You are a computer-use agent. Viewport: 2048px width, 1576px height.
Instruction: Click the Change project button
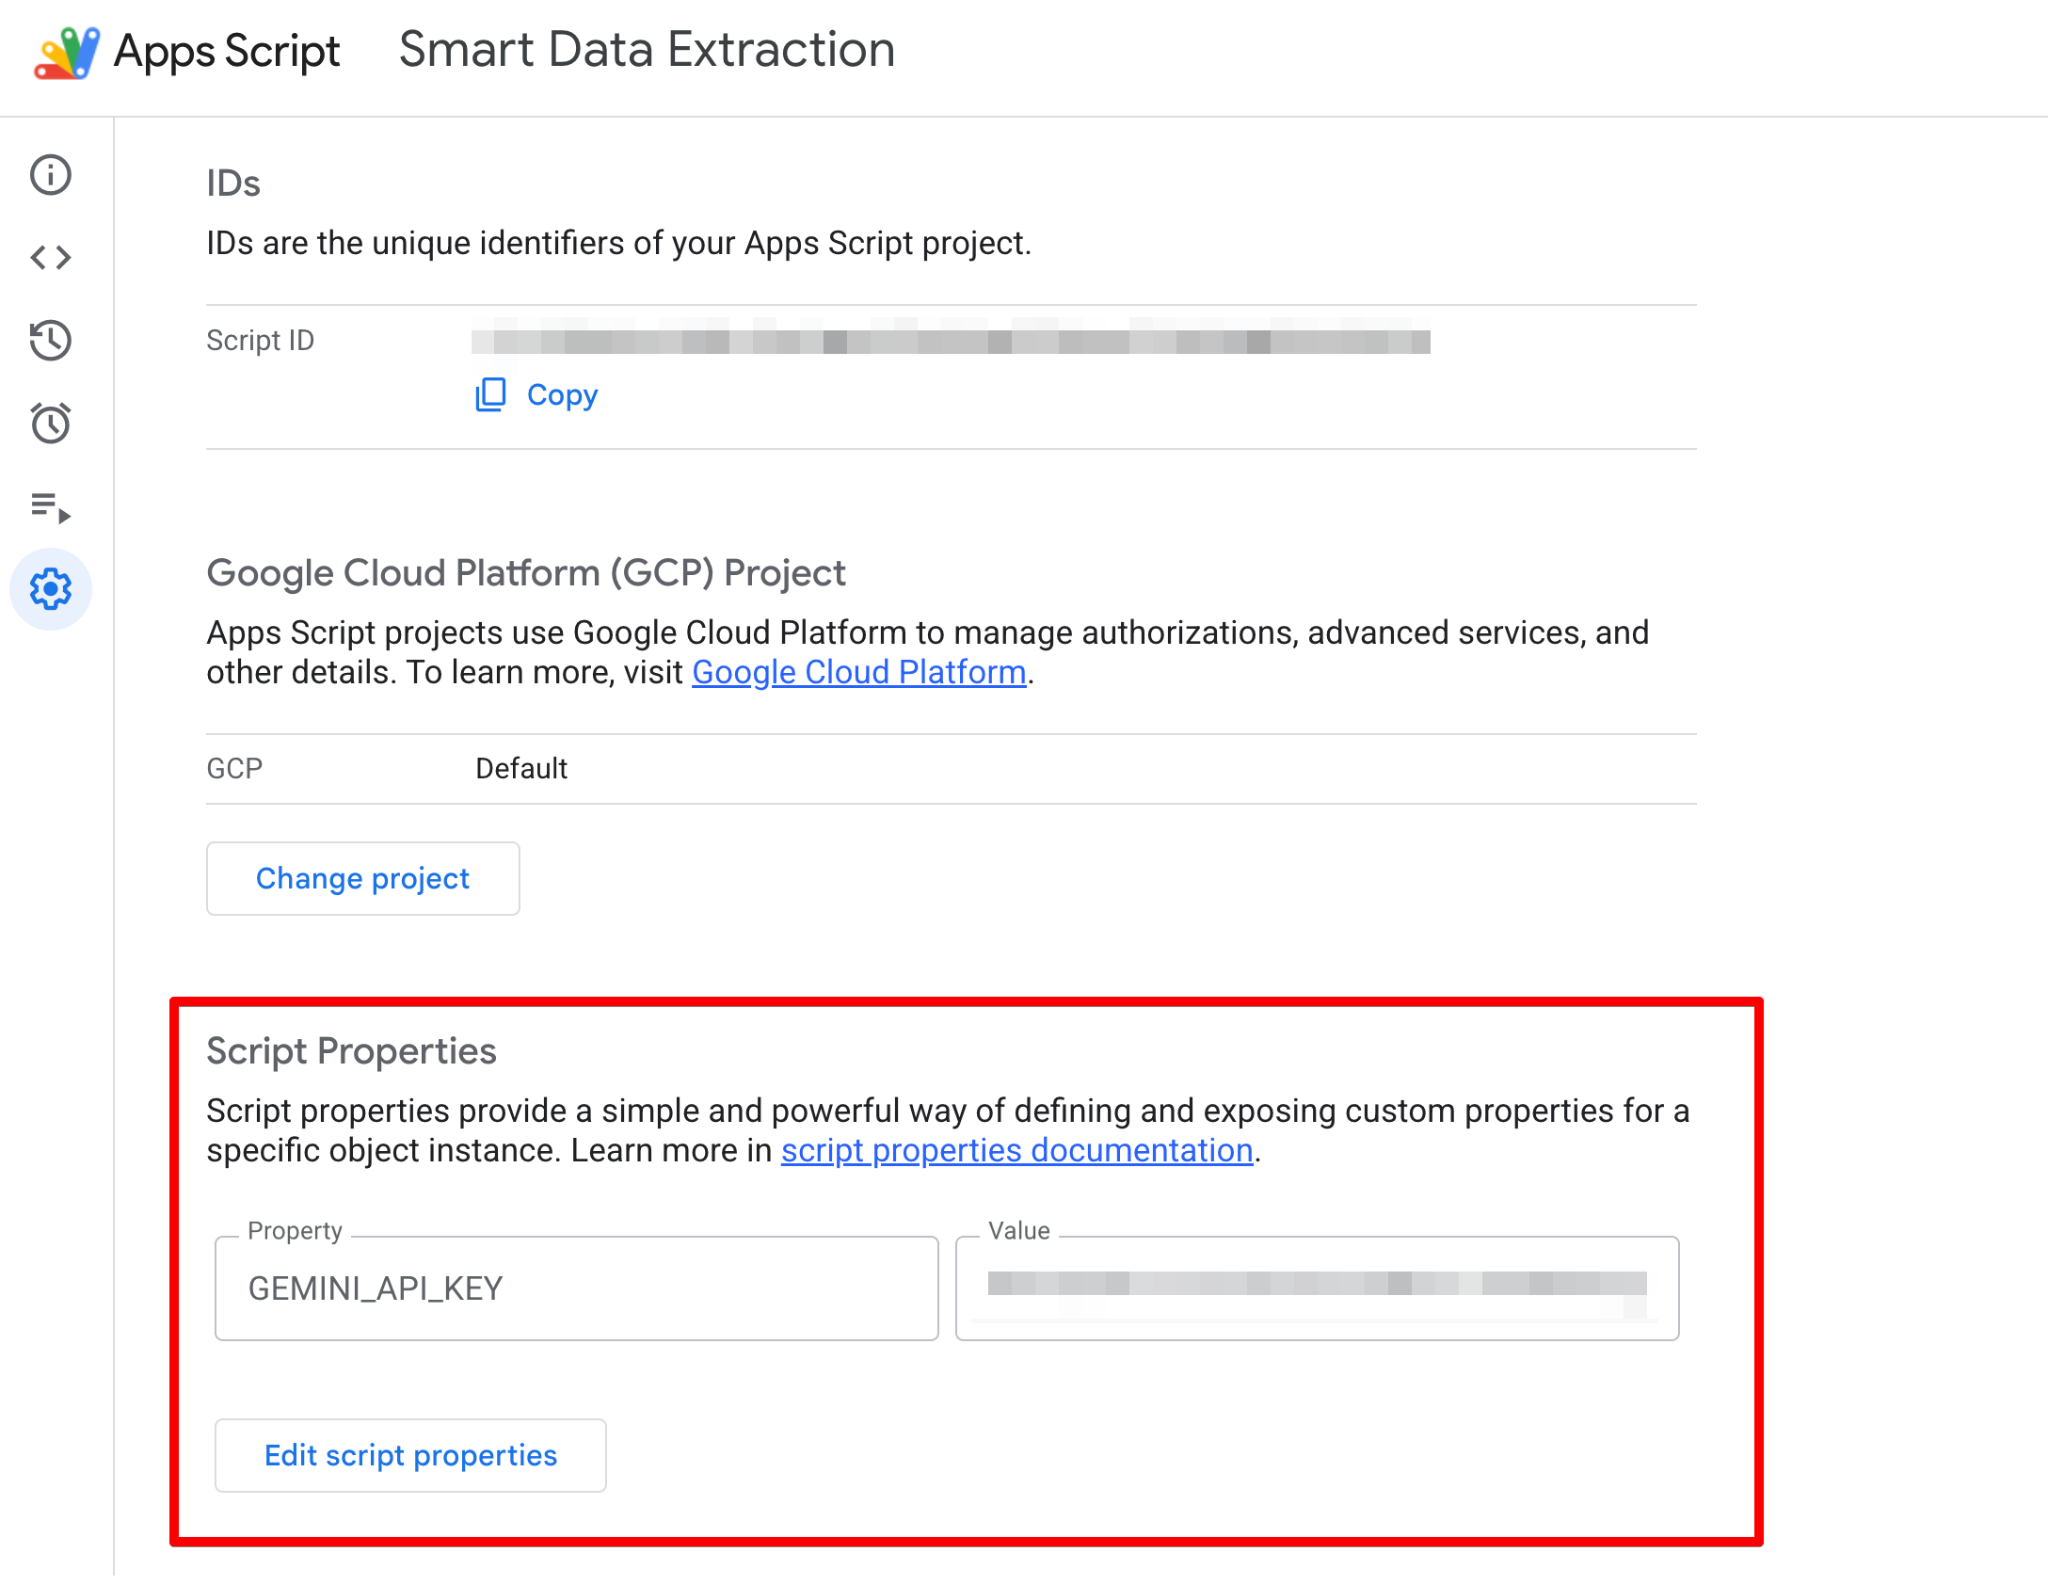(x=363, y=878)
